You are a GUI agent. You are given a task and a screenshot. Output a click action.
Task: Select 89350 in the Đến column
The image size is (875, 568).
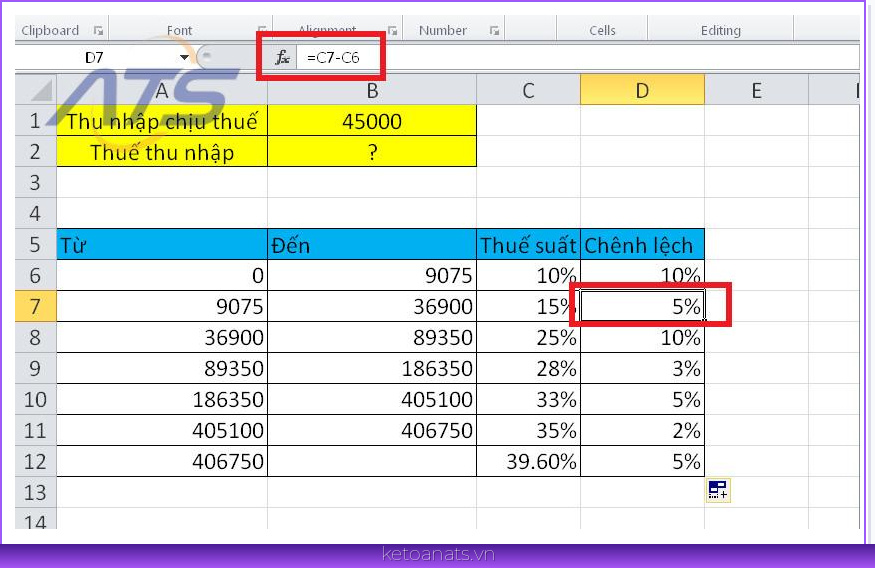[372, 337]
